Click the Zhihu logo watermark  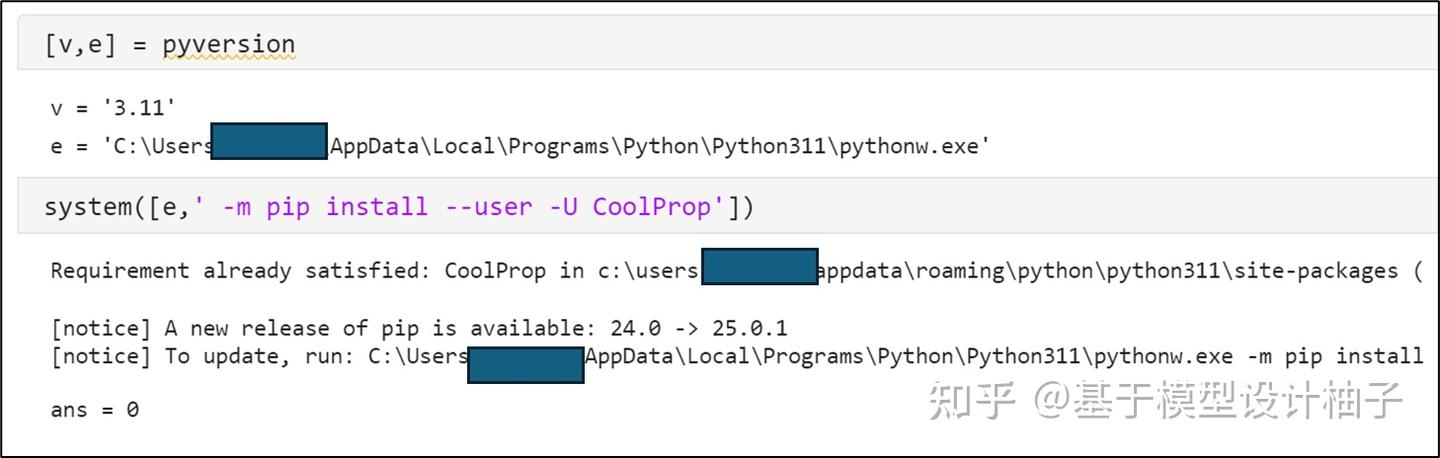coord(972,400)
